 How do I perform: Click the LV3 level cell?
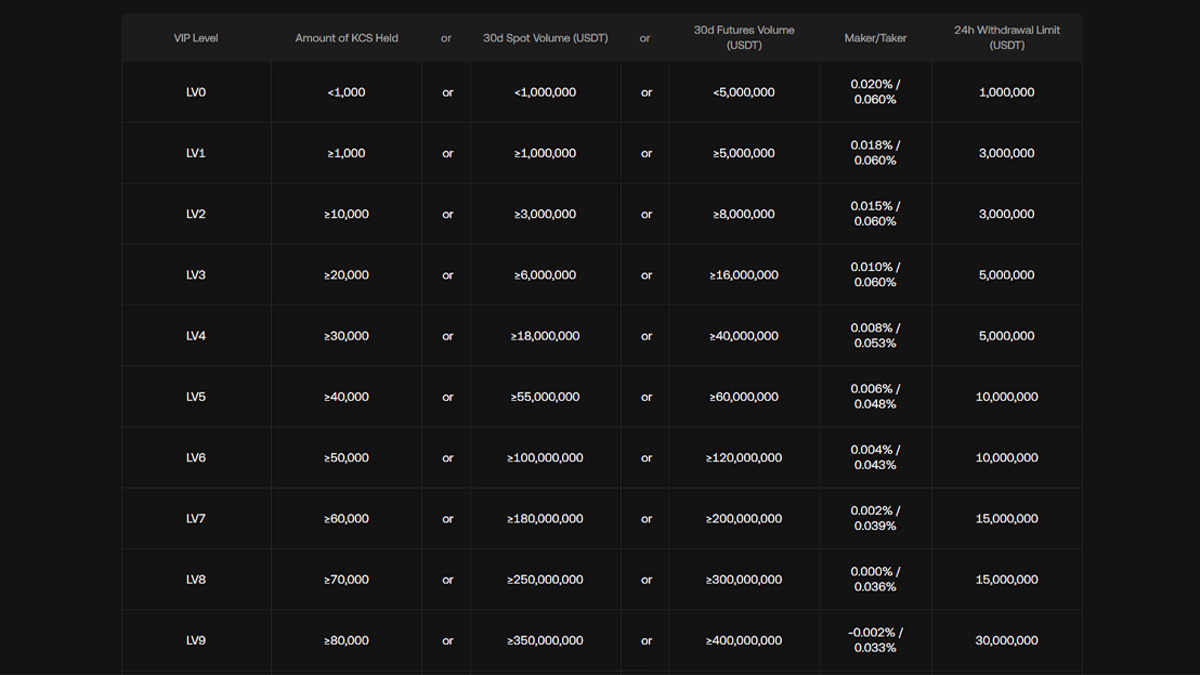196,275
